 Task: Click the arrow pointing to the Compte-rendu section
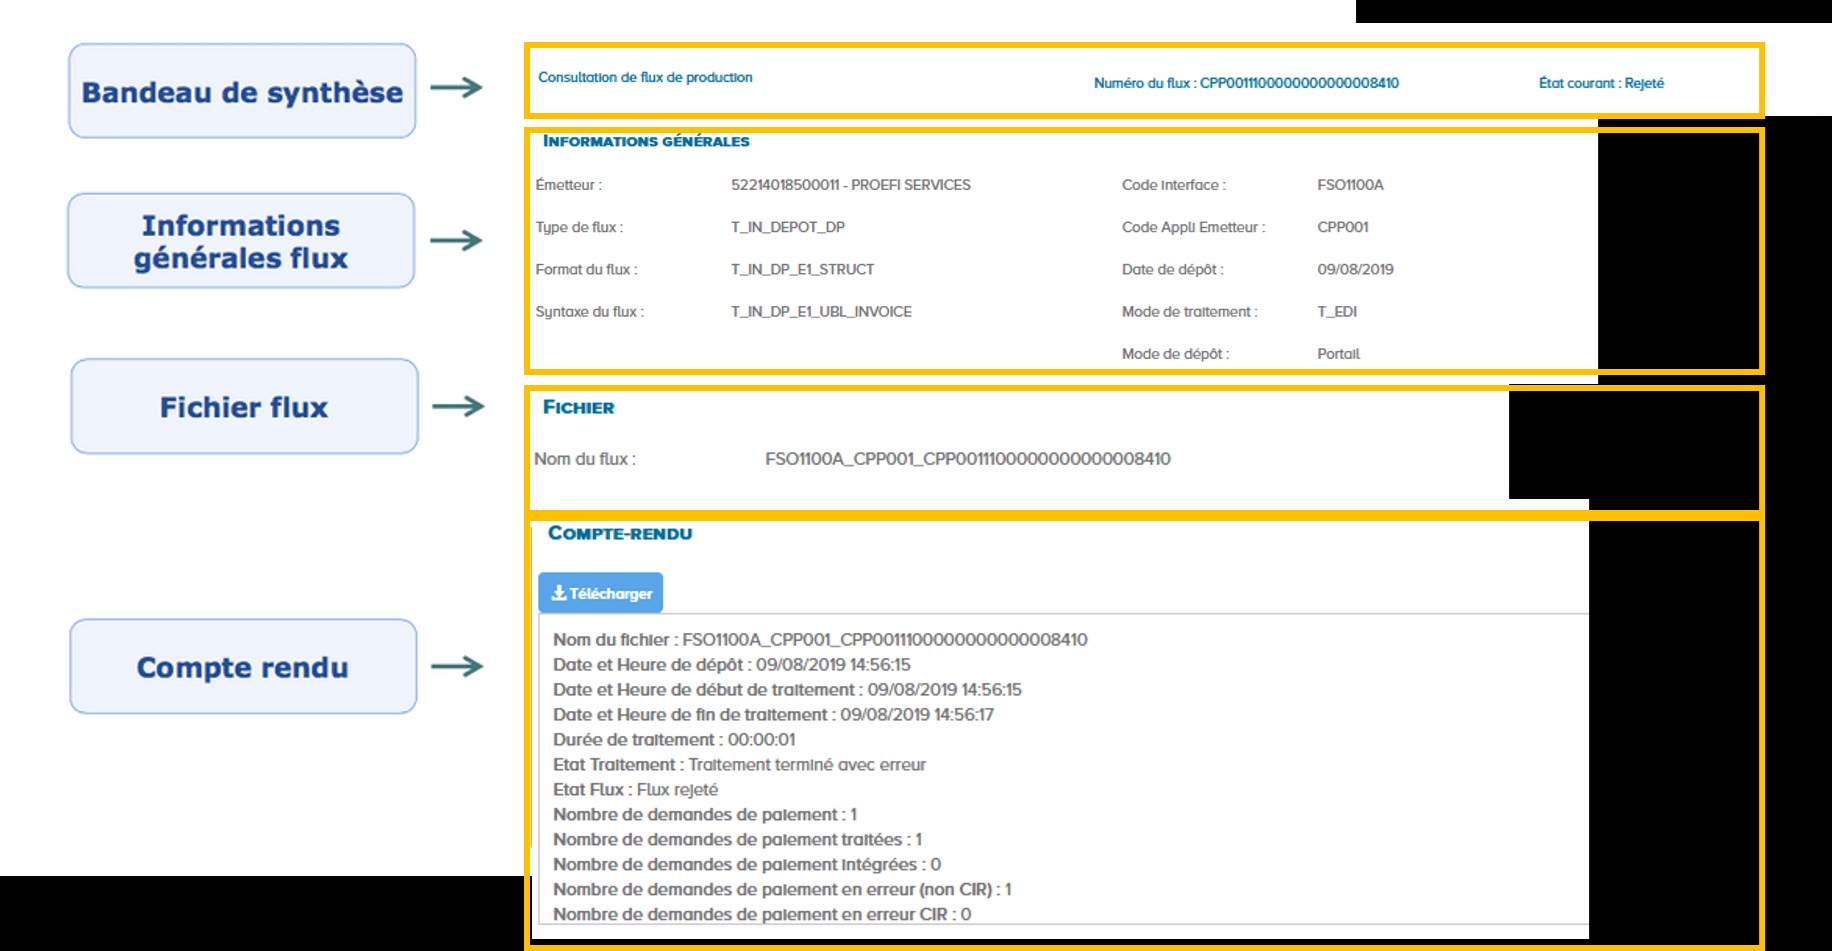[x=456, y=665]
